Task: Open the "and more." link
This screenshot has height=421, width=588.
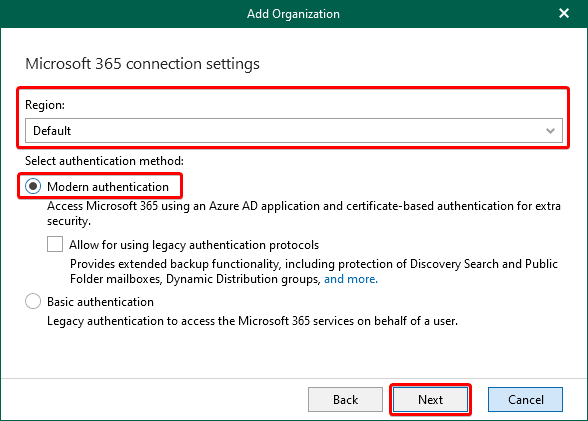Action: pos(351,279)
